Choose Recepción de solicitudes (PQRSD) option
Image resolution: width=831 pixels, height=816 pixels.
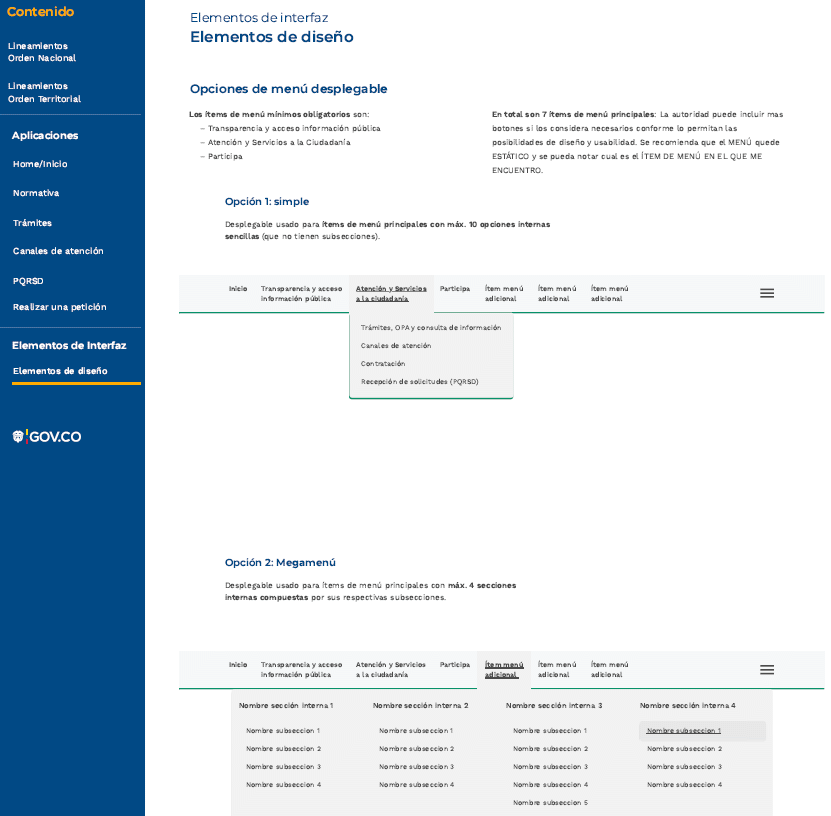coord(419,381)
